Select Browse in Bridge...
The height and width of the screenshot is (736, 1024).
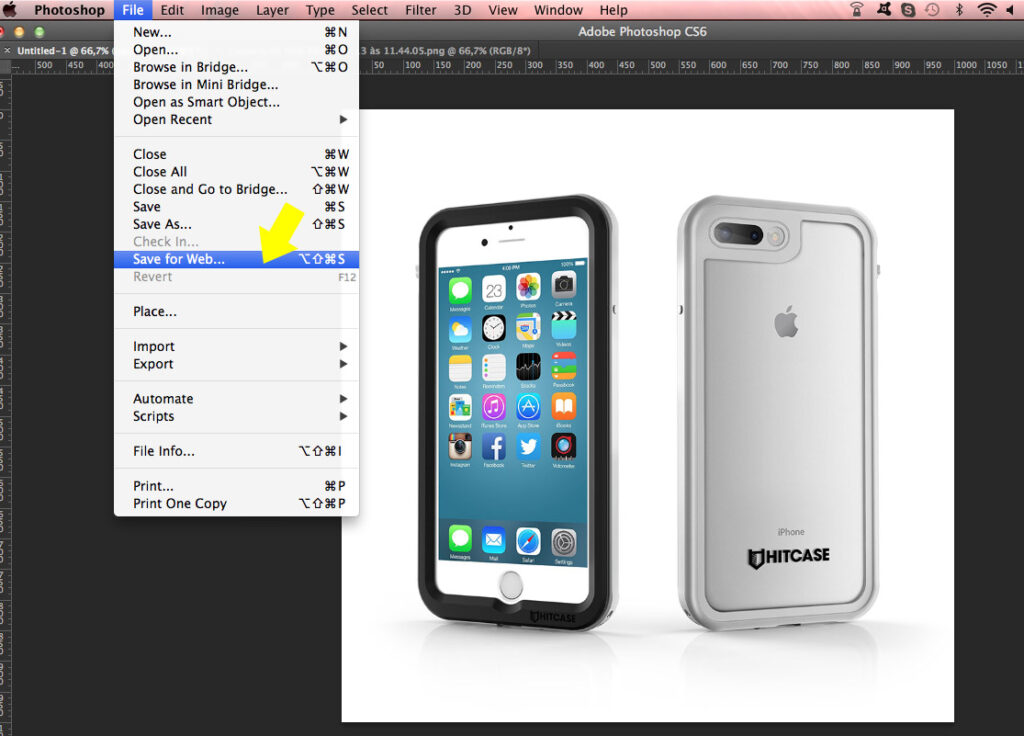[236, 67]
